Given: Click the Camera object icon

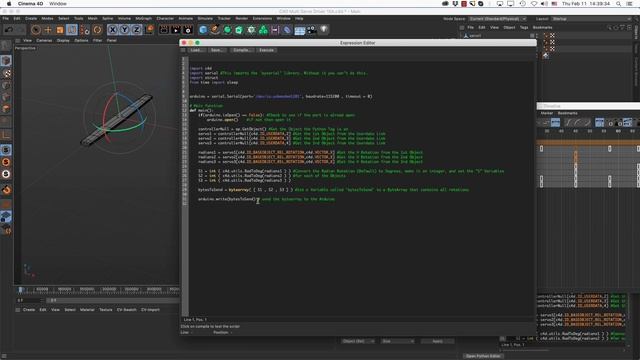Looking at the screenshot, I should (311, 30).
